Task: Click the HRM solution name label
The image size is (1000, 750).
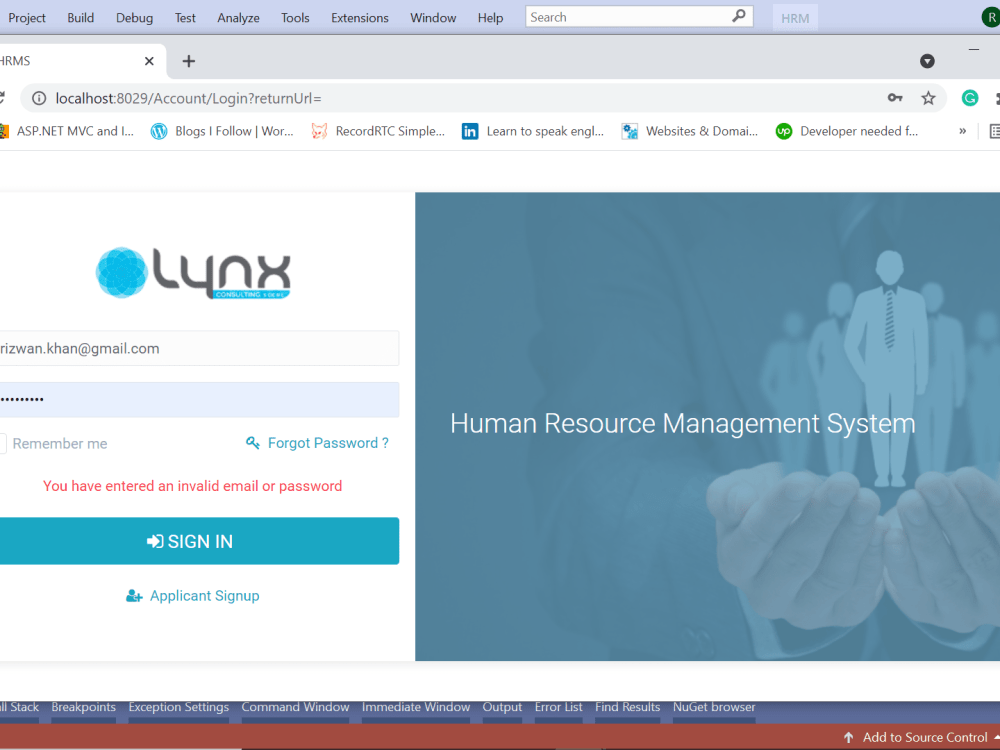Action: pos(795,18)
